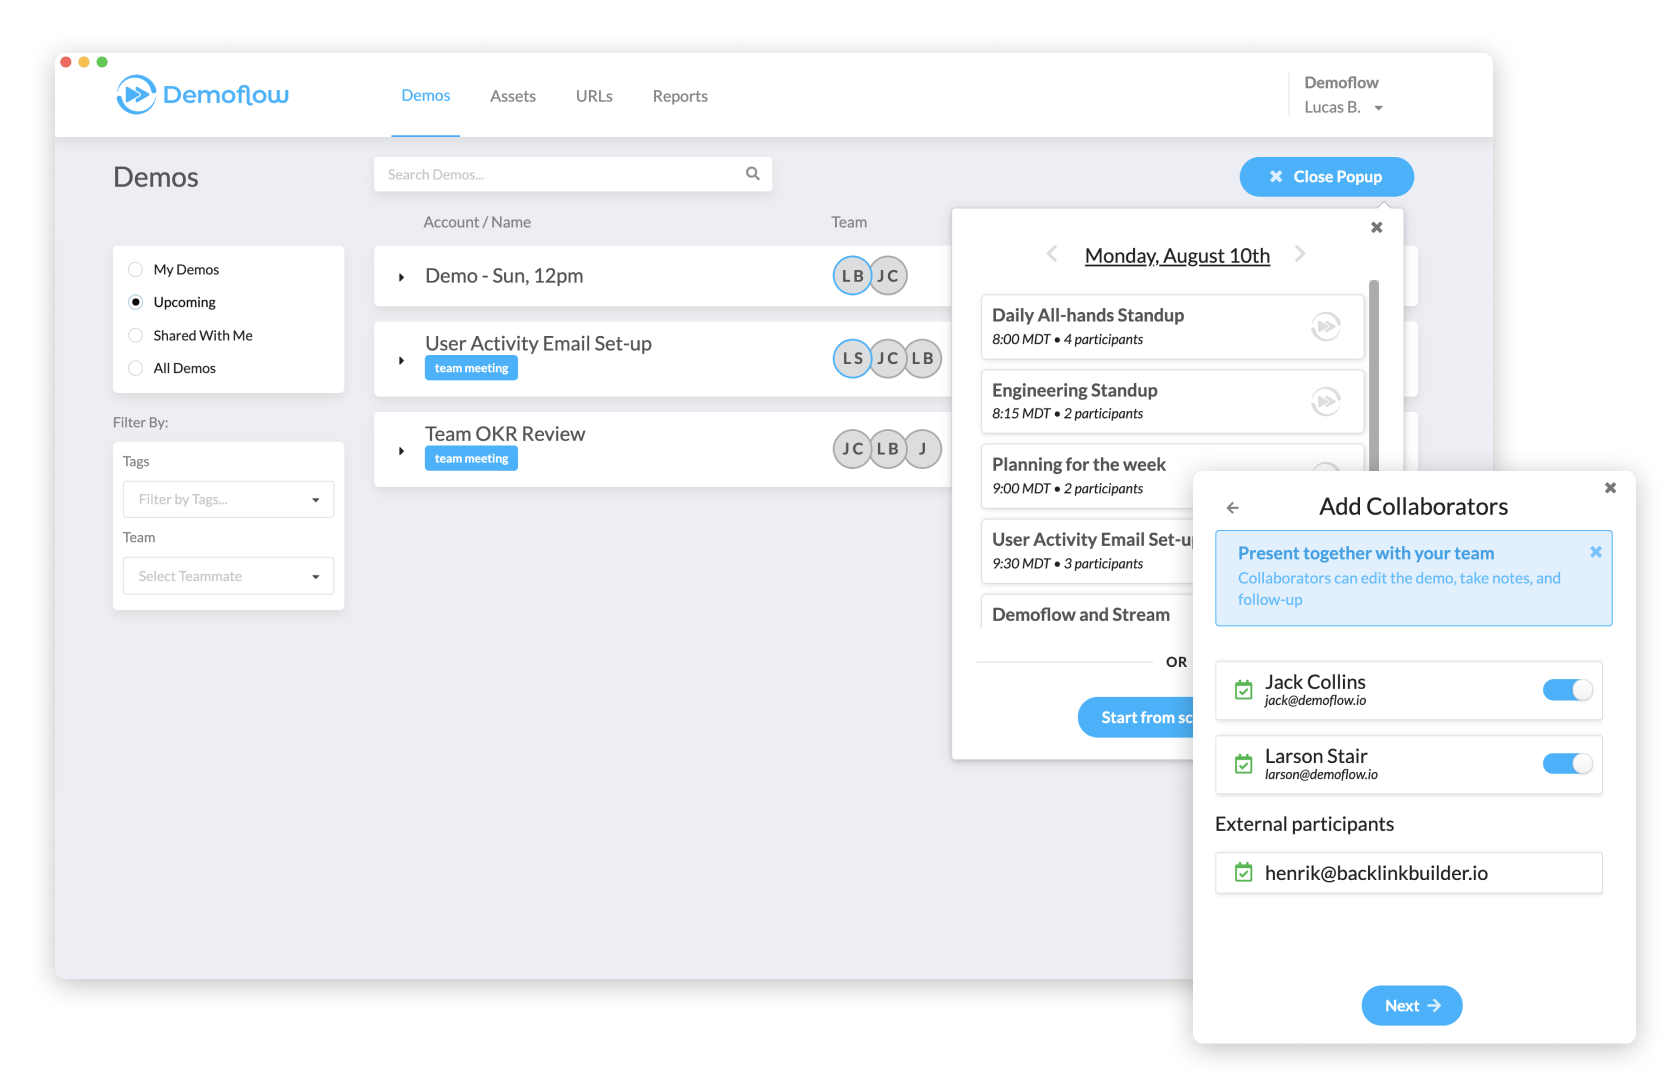Click the henrik@backlinkbuilder.io participant field
The image size is (1668, 1088).
point(1409,873)
